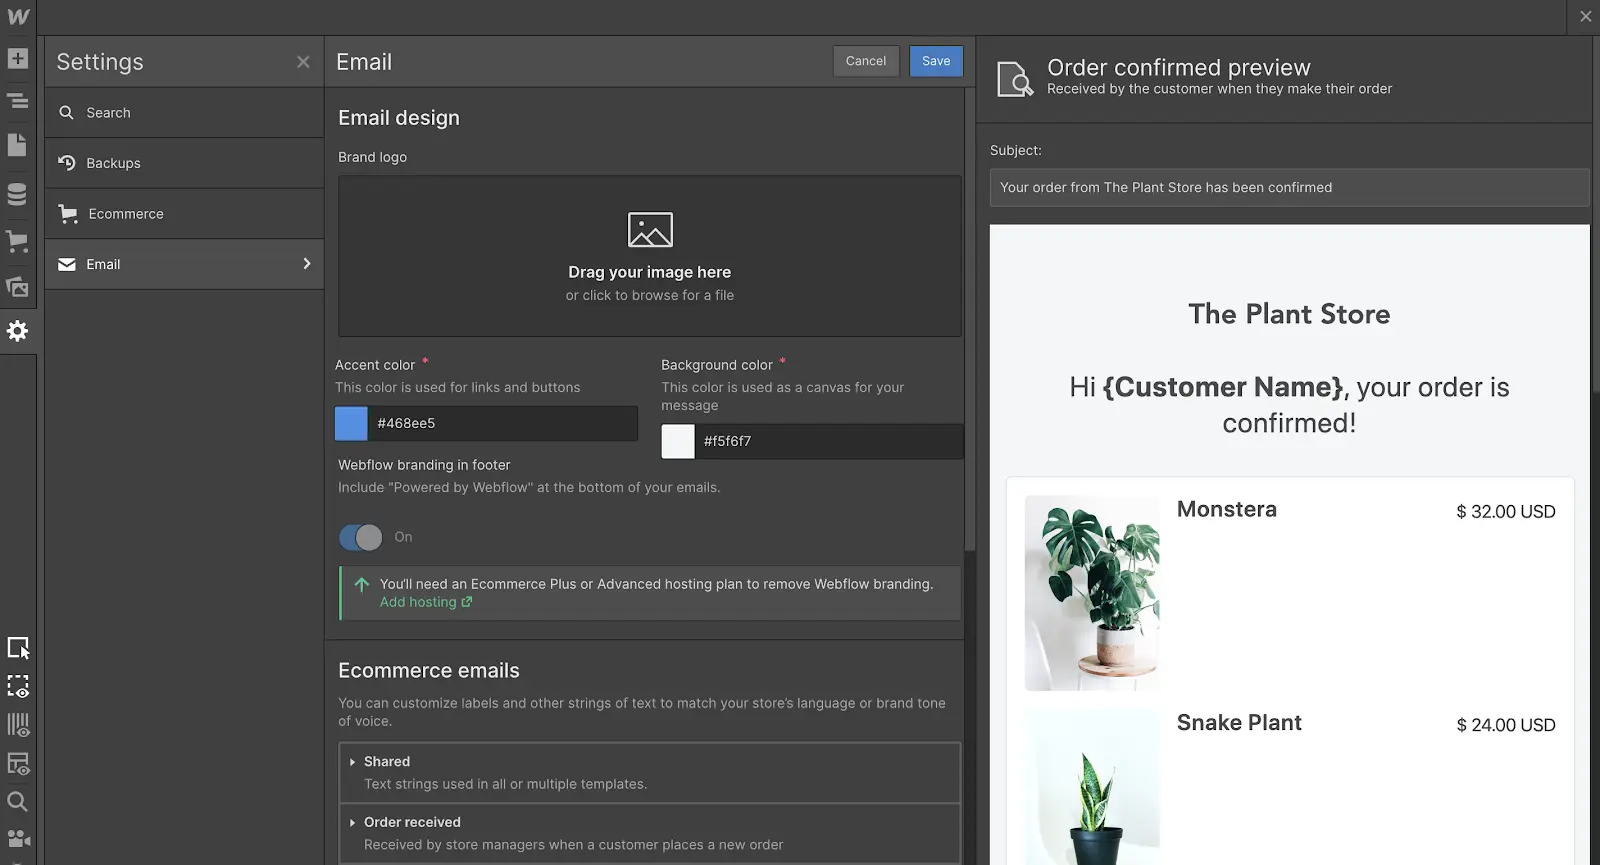
Task: Click the "$ 24.00 USD" price text
Action: tap(1505, 725)
